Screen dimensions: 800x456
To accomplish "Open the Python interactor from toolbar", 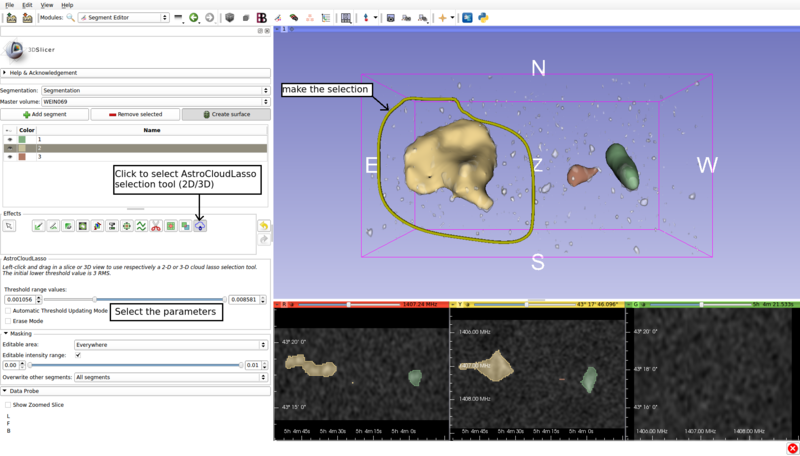I will [x=483, y=18].
